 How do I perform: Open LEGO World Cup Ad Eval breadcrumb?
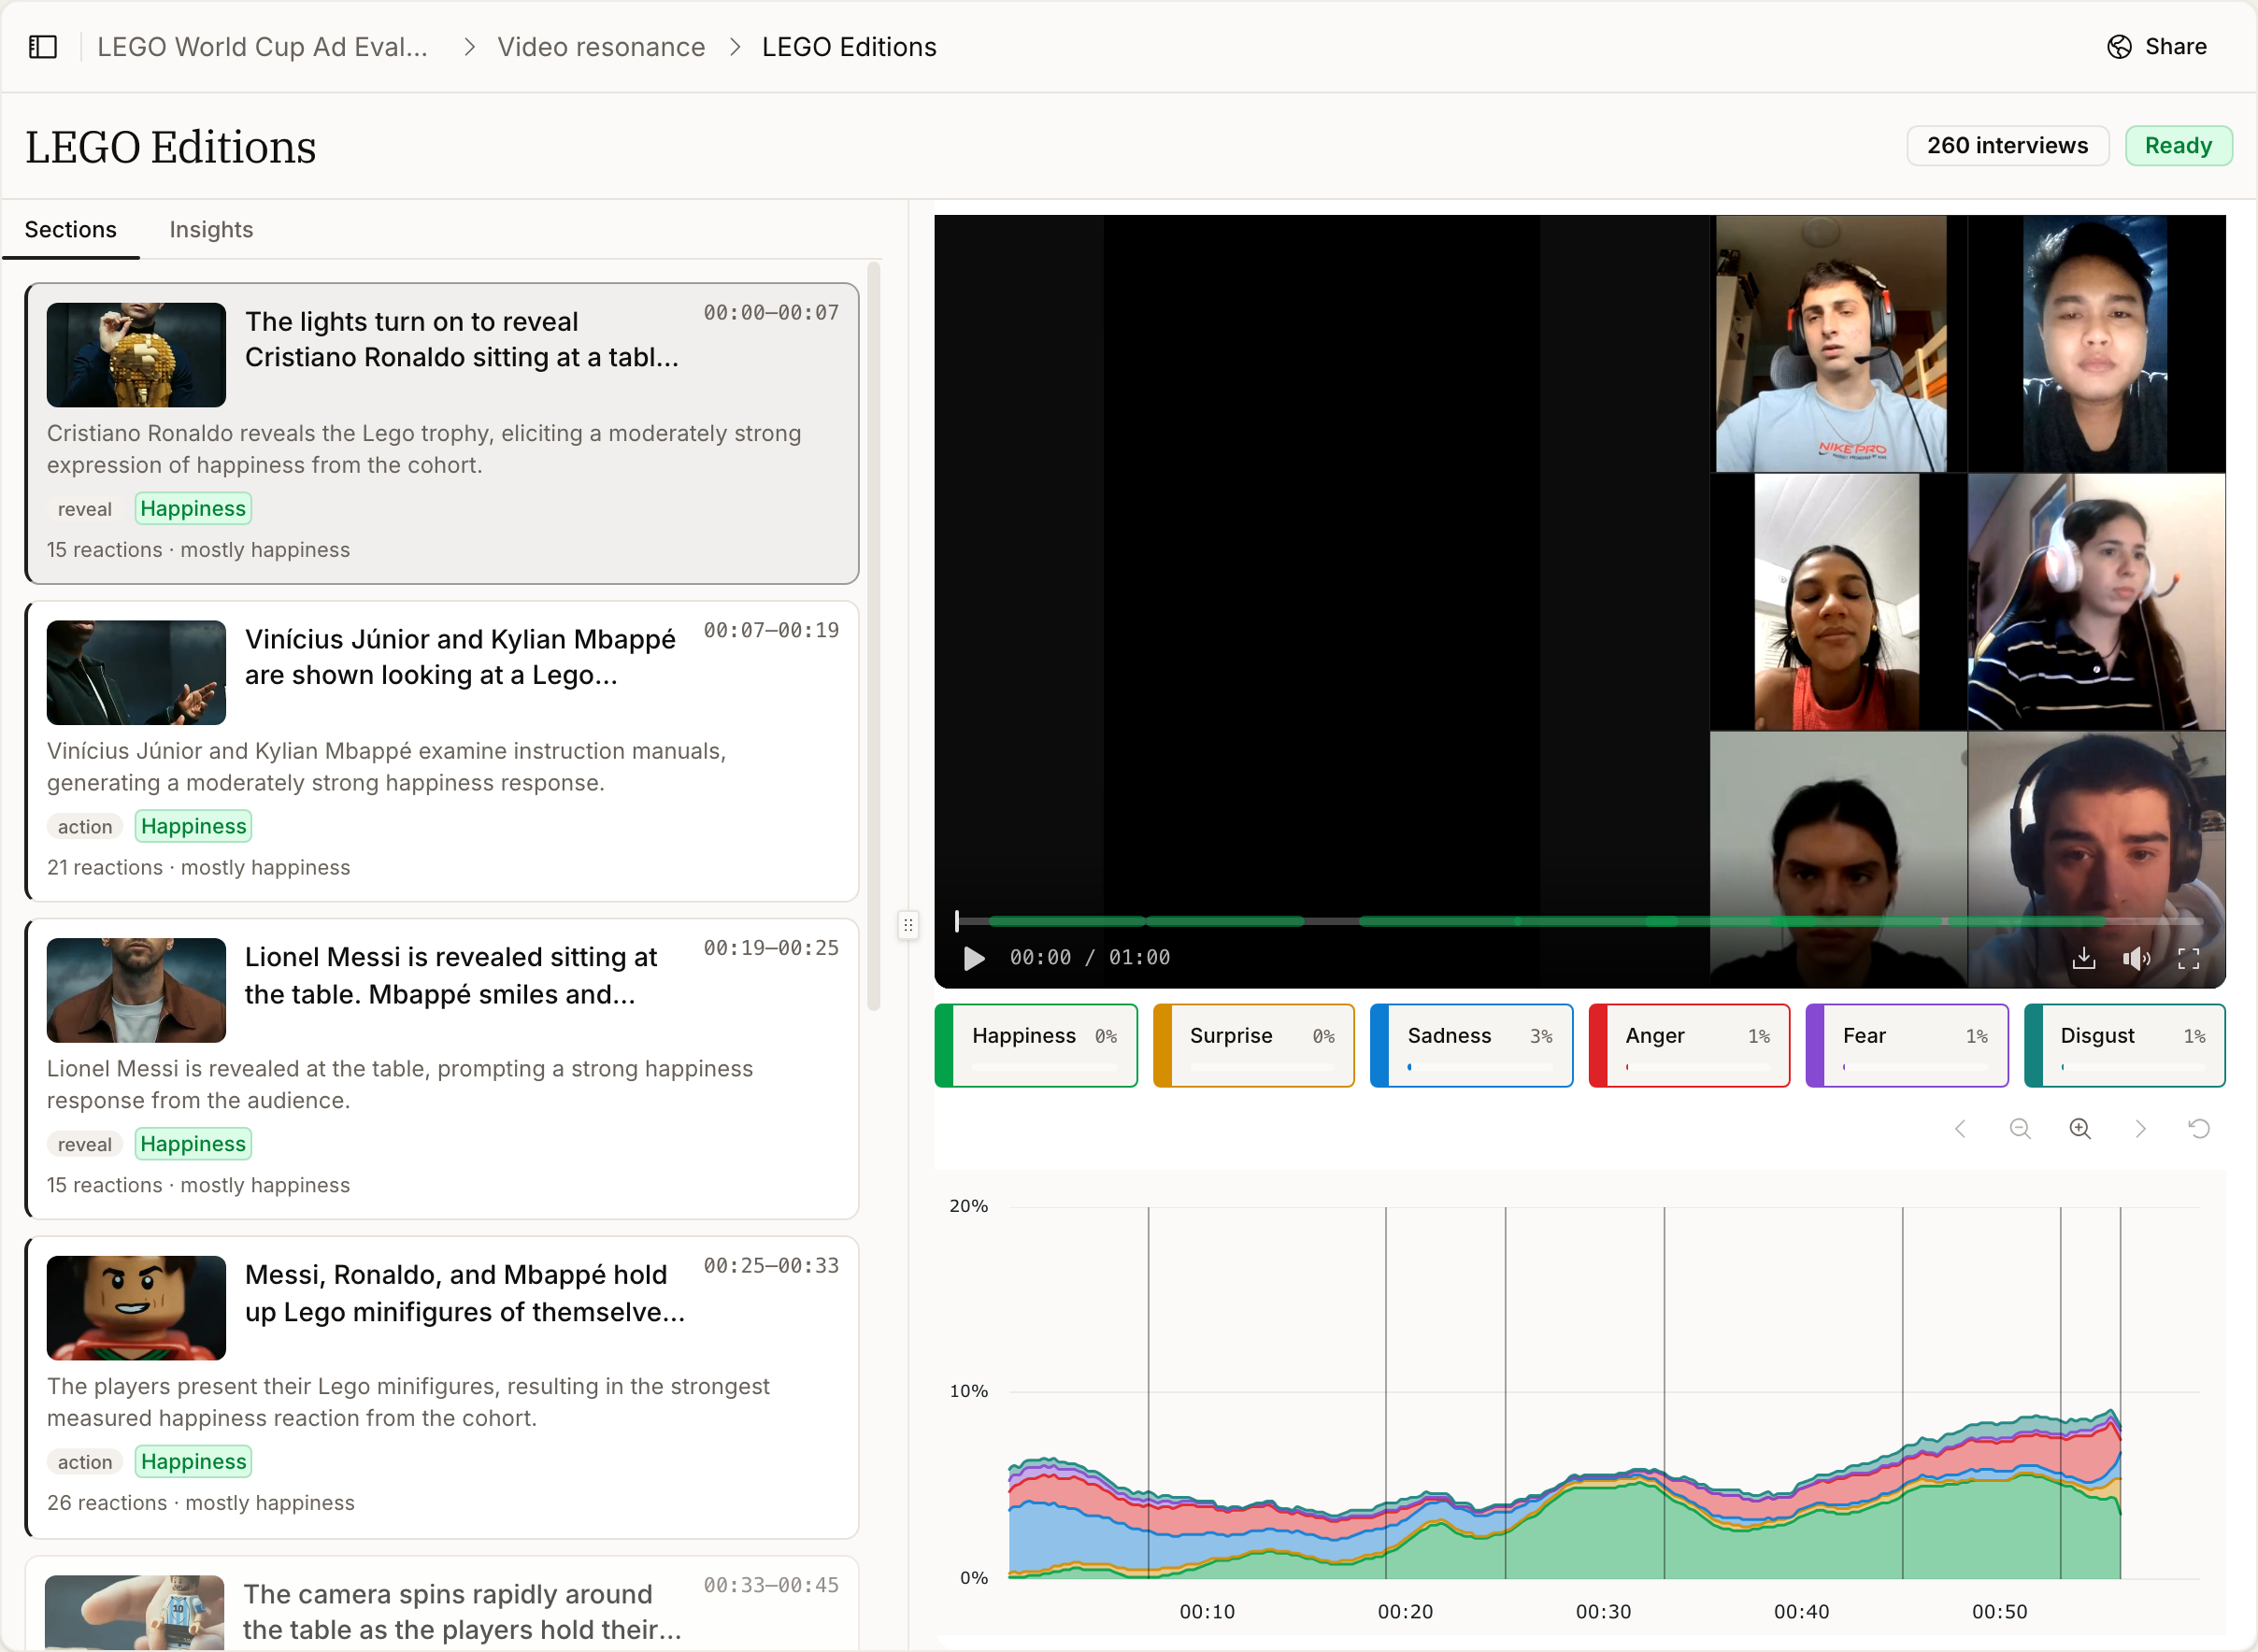click(x=262, y=47)
